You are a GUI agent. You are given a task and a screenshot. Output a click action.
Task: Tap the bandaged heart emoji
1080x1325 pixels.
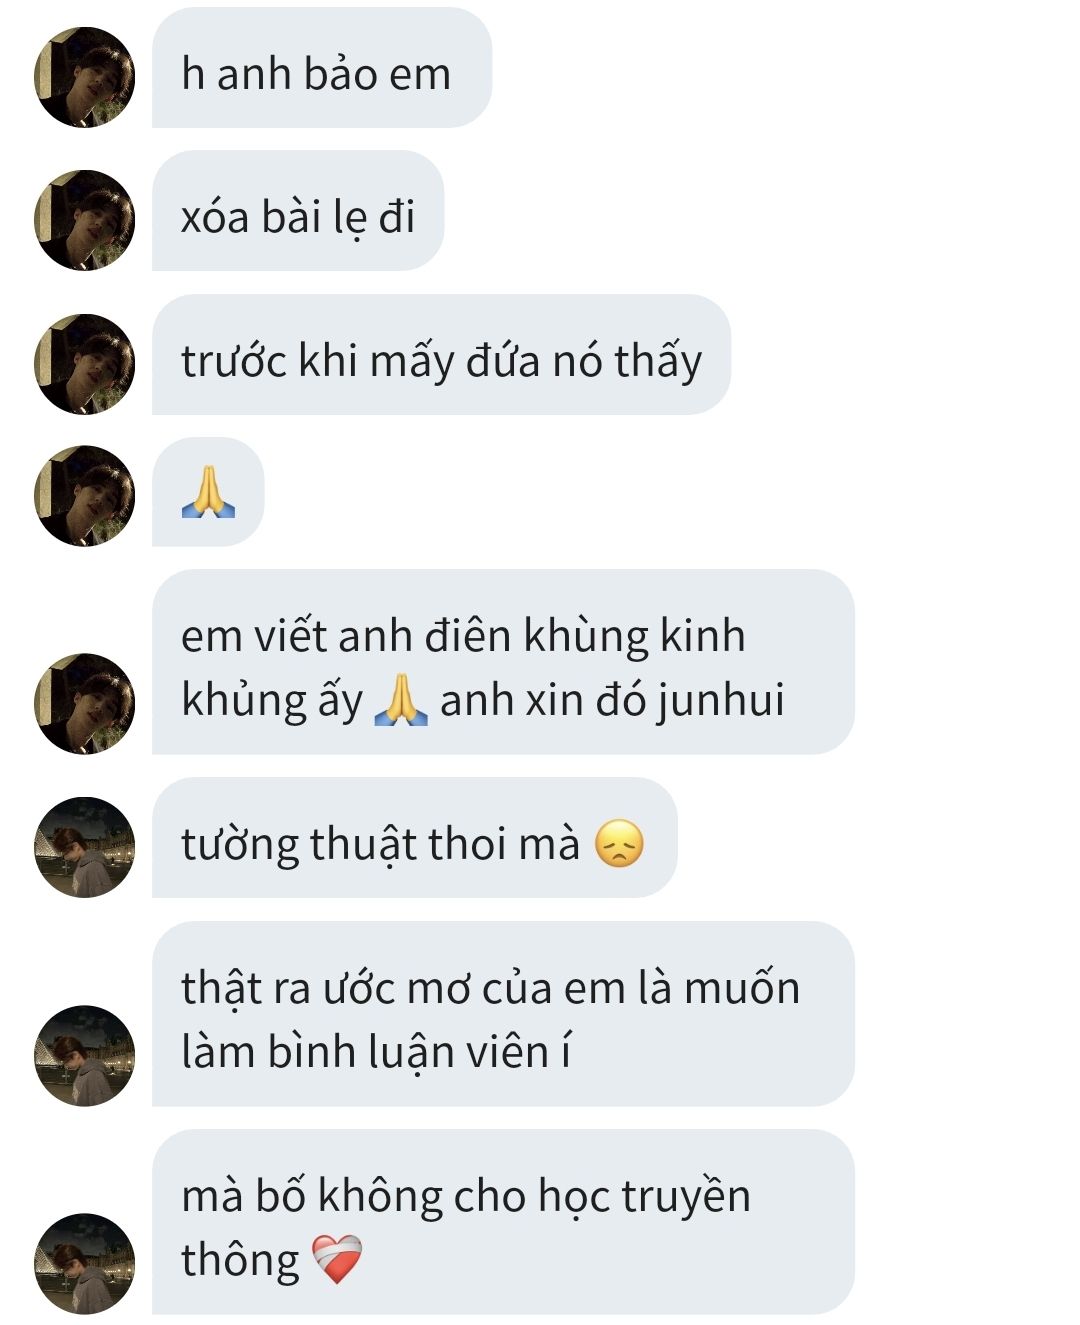[337, 1260]
